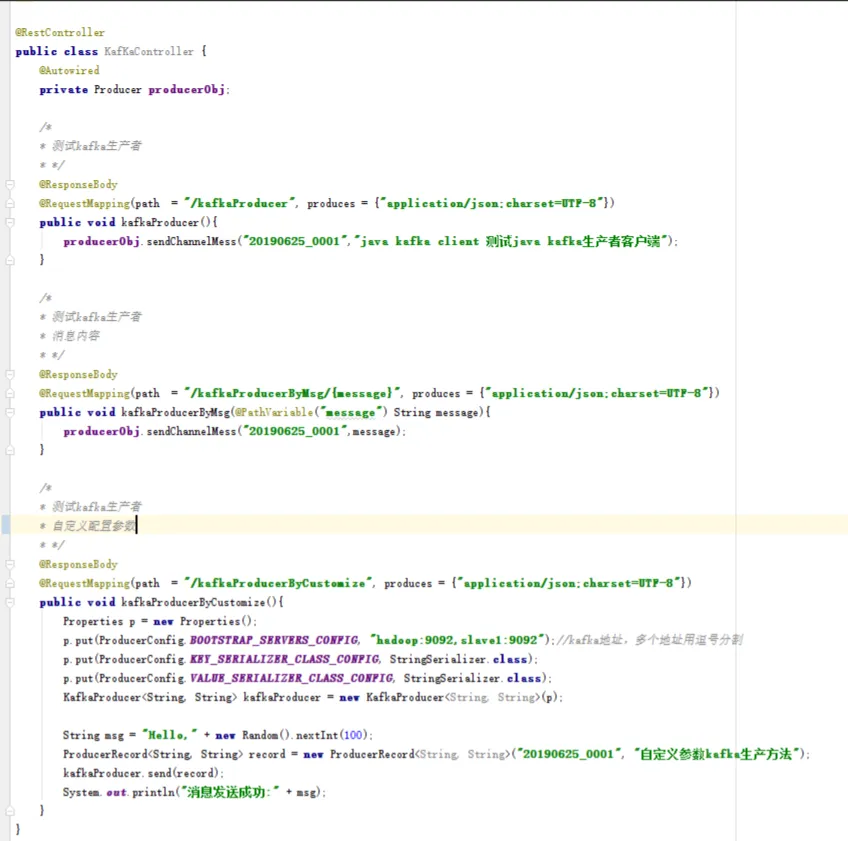Click "new KafkaProducer<String, String>(p)" constructor call
Screen dimensions: 848x841
coord(448,697)
